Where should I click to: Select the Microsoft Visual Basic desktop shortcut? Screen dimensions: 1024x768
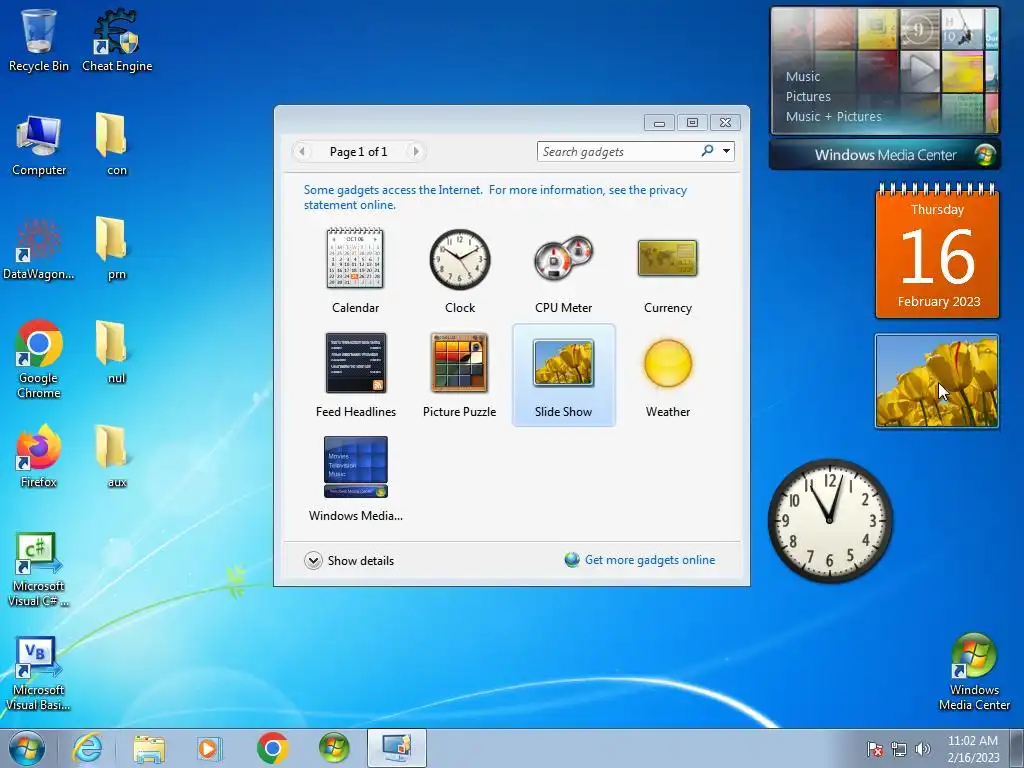pos(39,672)
